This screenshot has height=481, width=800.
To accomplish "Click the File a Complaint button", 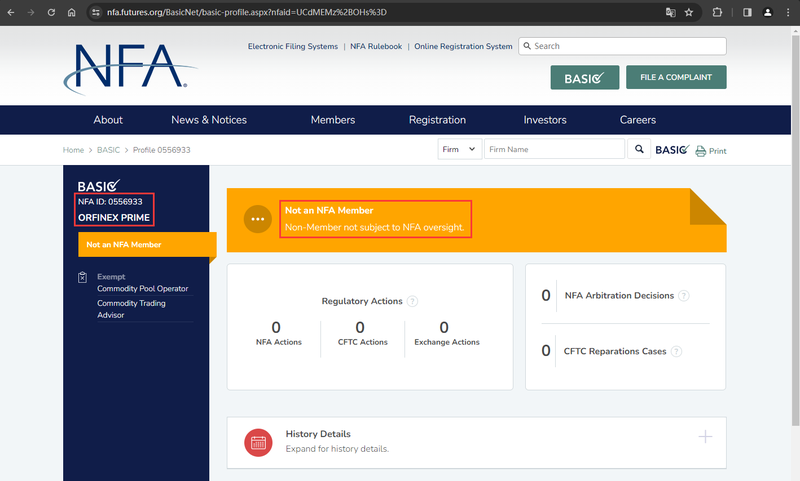I will tap(676, 77).
